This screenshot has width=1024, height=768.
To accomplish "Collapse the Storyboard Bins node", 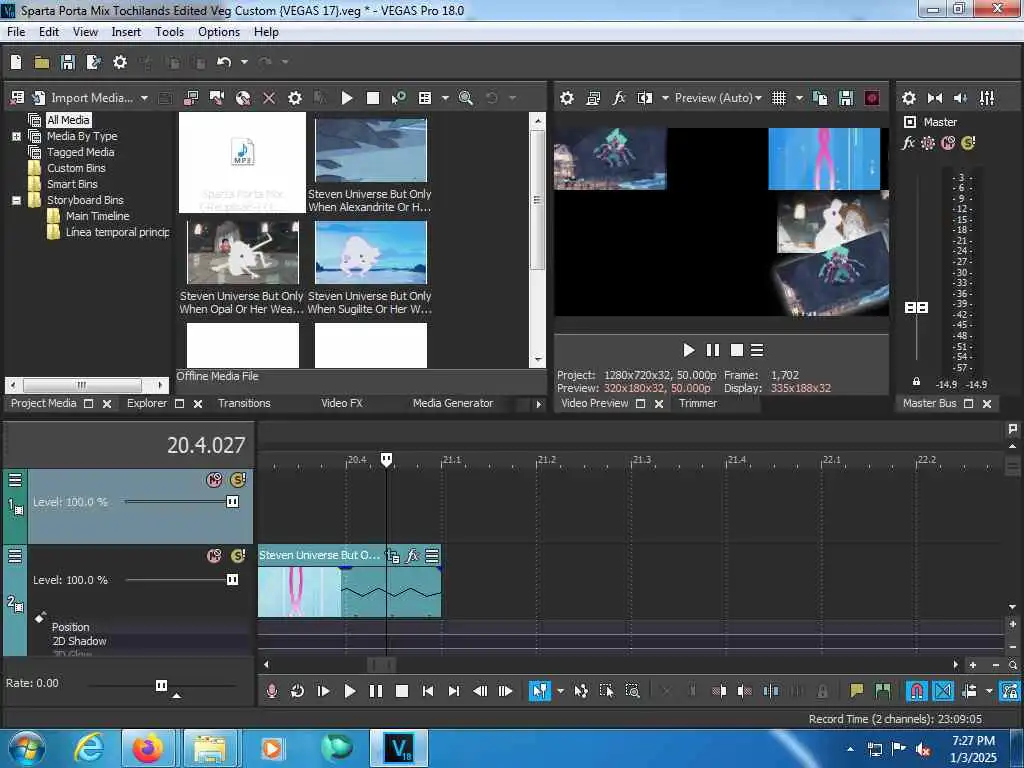I will click(x=16, y=200).
